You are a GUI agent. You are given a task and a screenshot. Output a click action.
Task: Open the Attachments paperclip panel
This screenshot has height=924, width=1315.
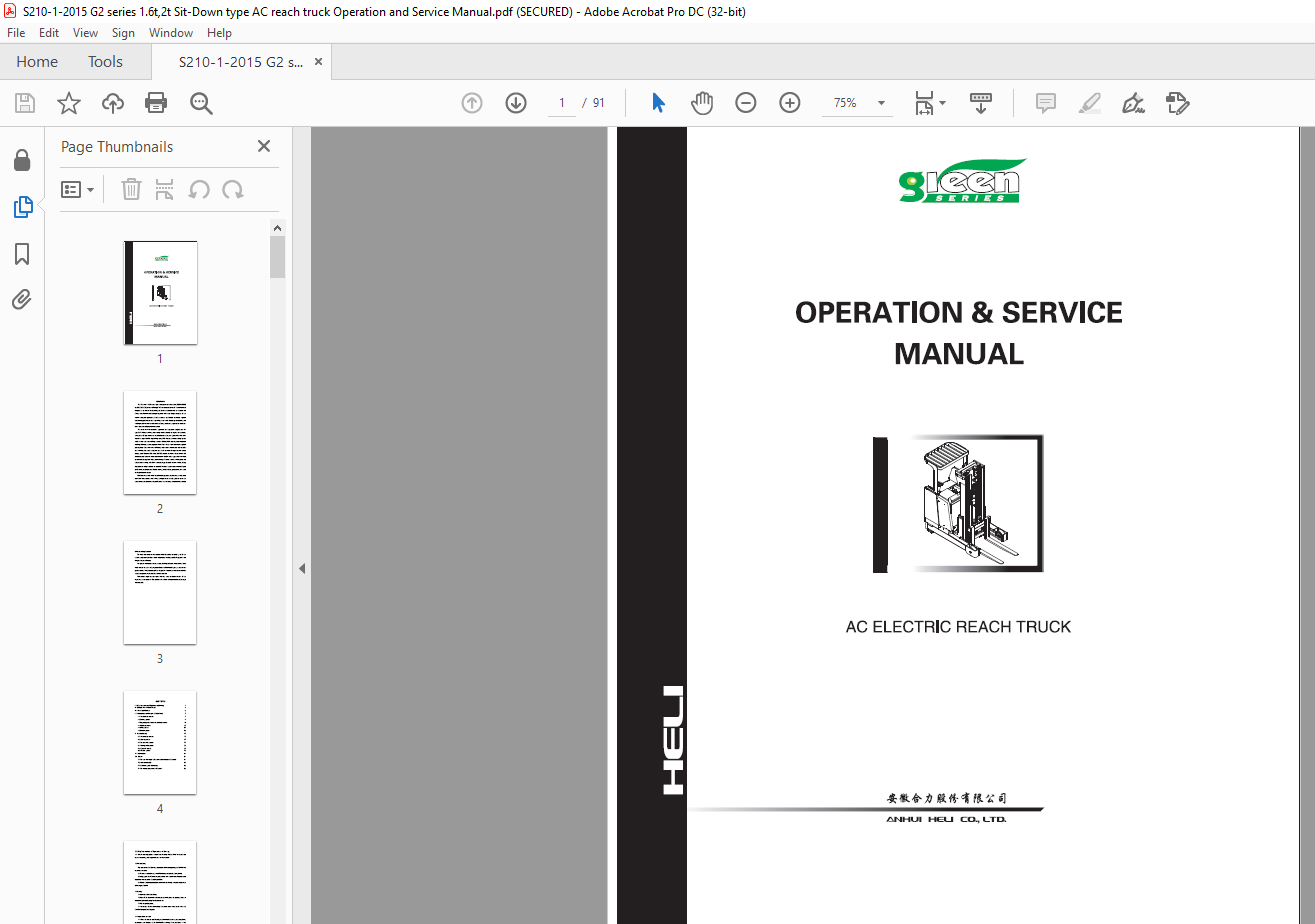pos(22,299)
